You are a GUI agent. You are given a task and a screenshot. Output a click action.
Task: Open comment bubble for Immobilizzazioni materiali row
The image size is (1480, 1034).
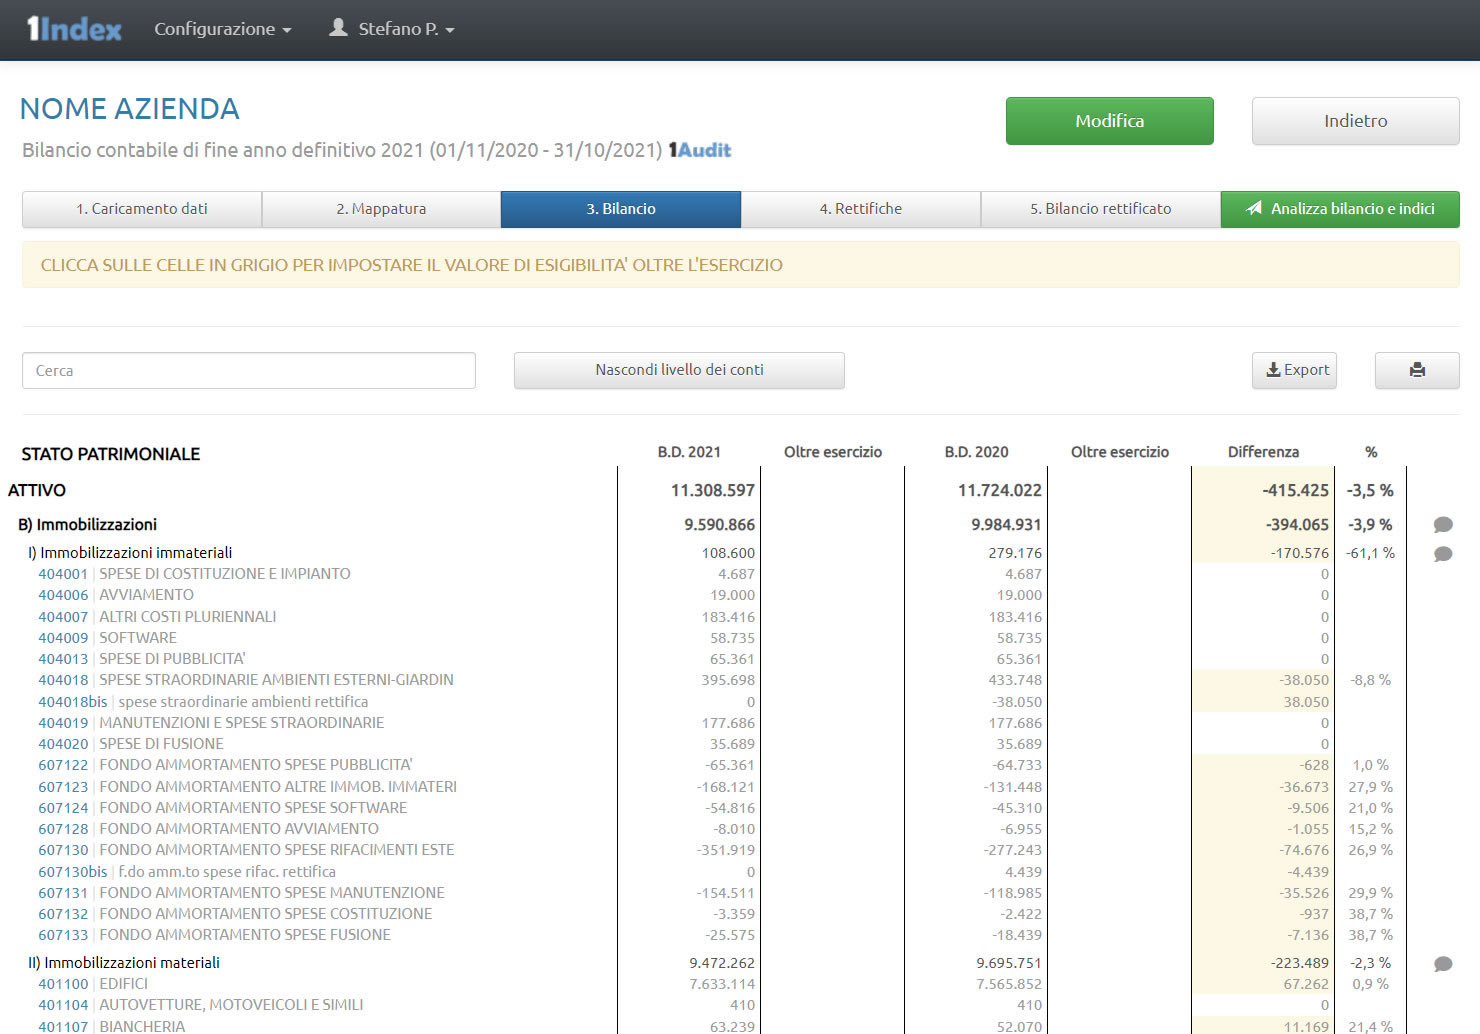pyautogui.click(x=1442, y=964)
